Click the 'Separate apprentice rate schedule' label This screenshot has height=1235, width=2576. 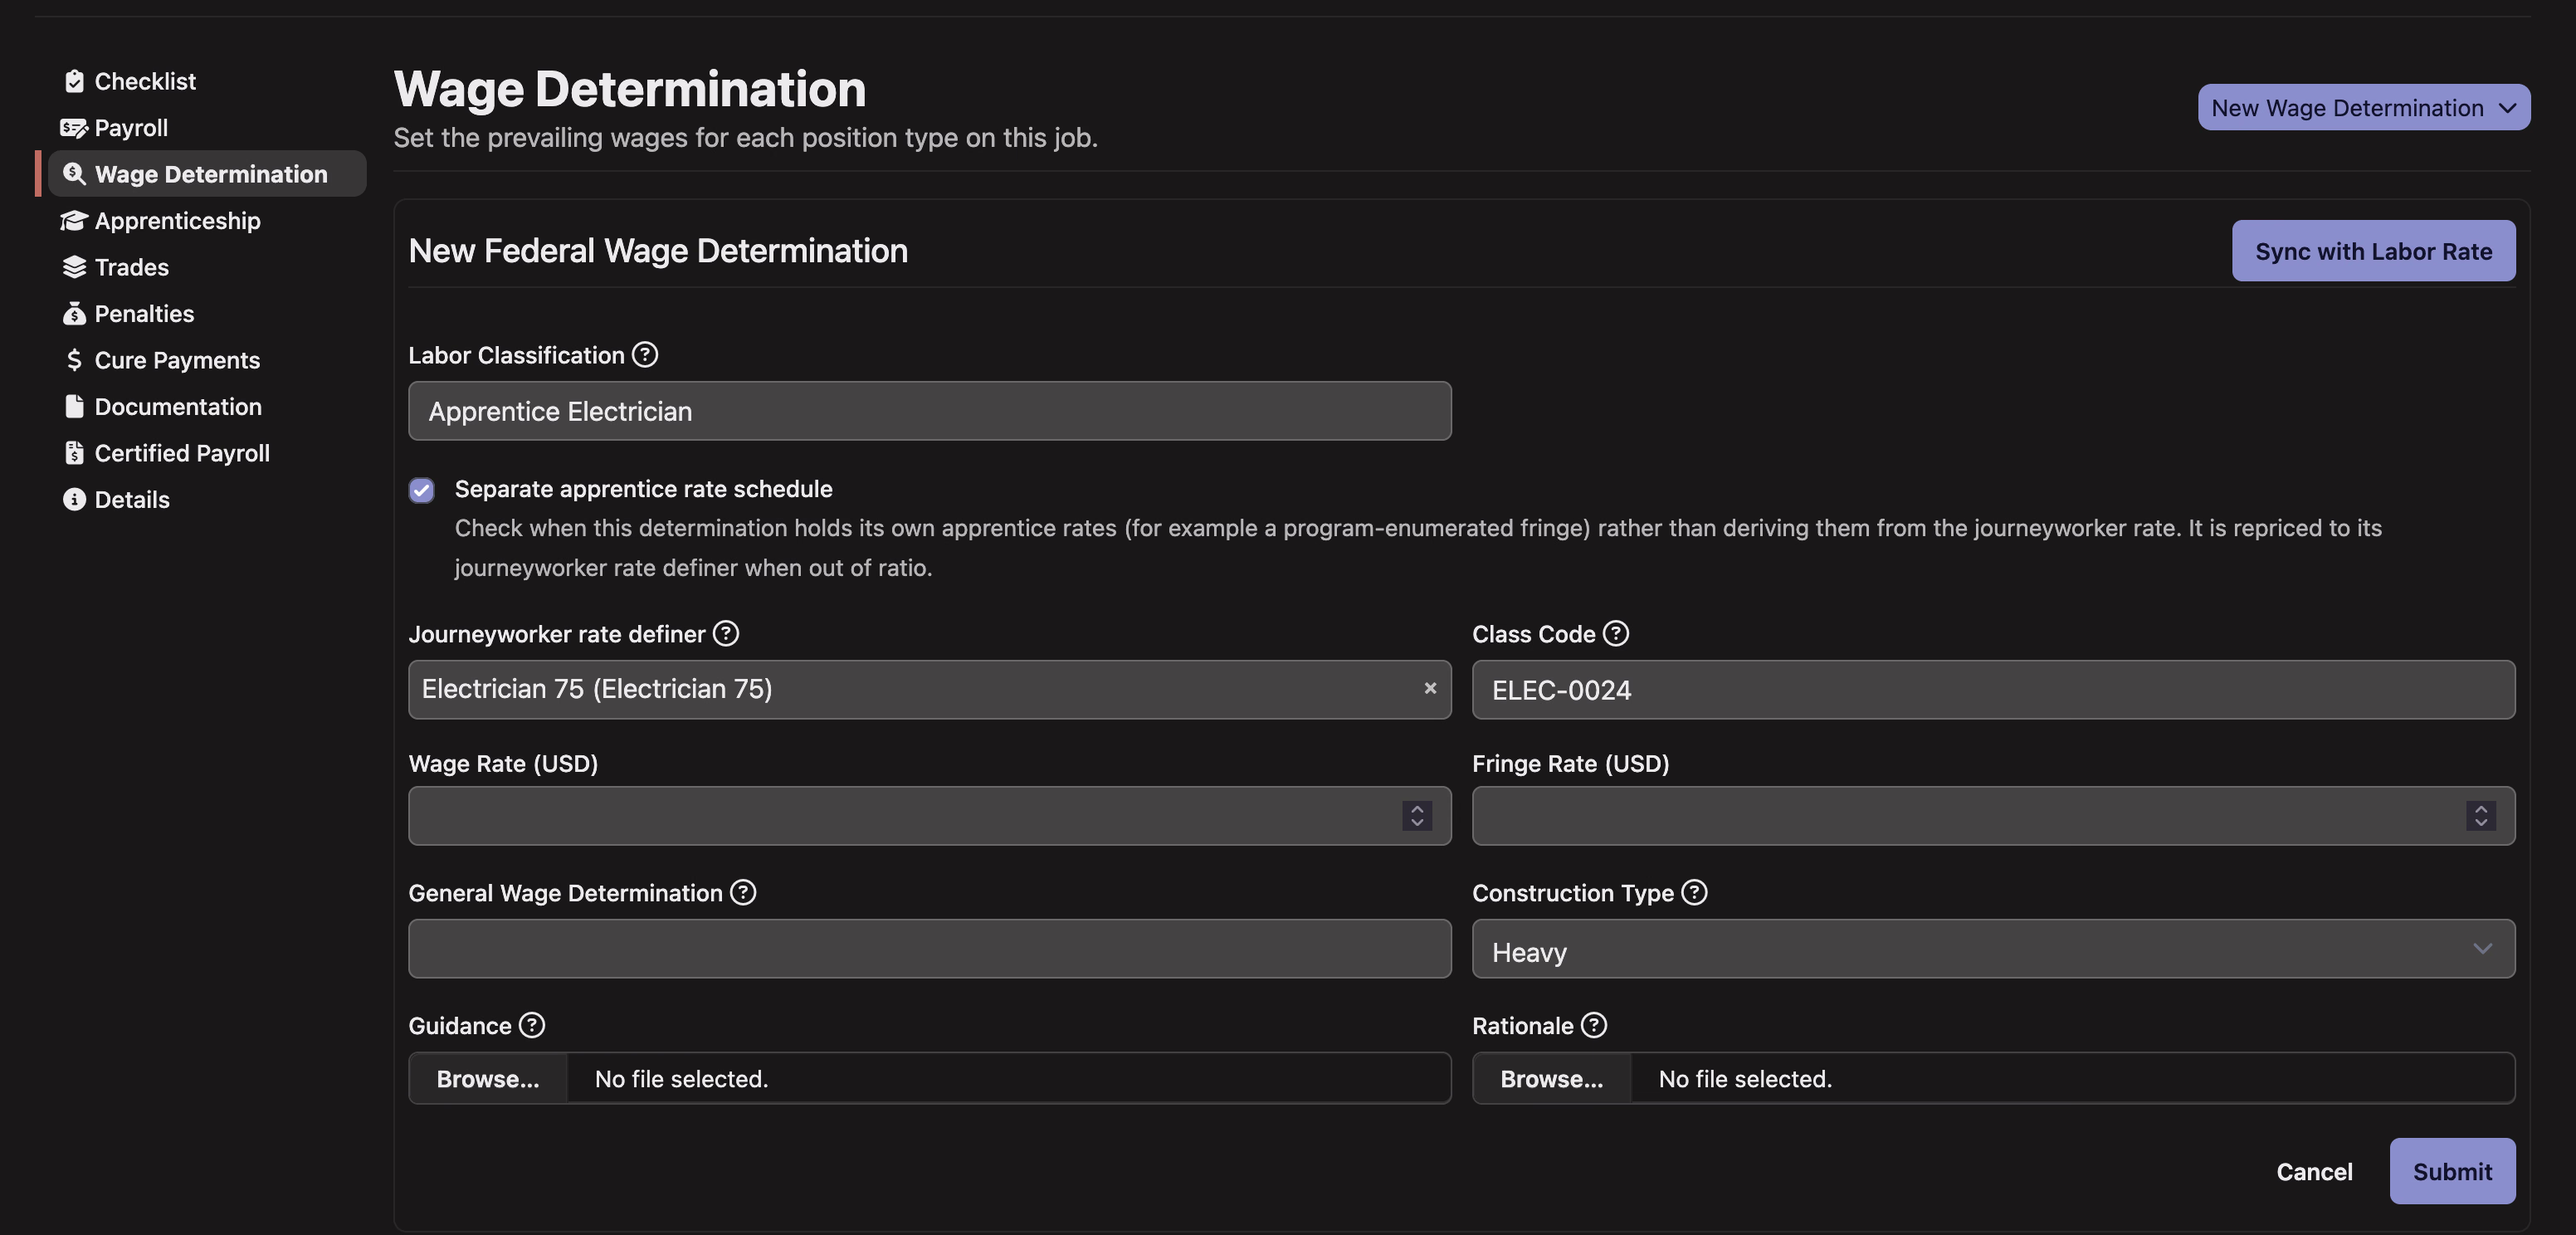pos(643,490)
